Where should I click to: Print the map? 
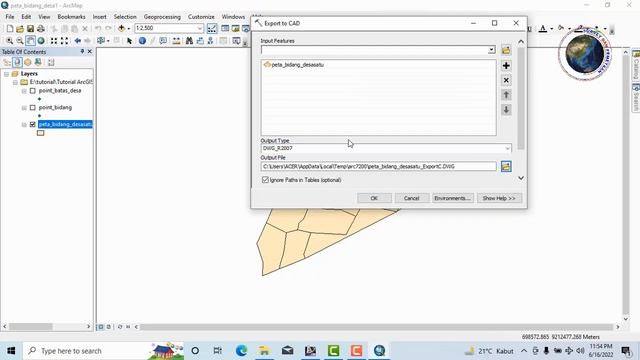[x=41, y=29]
